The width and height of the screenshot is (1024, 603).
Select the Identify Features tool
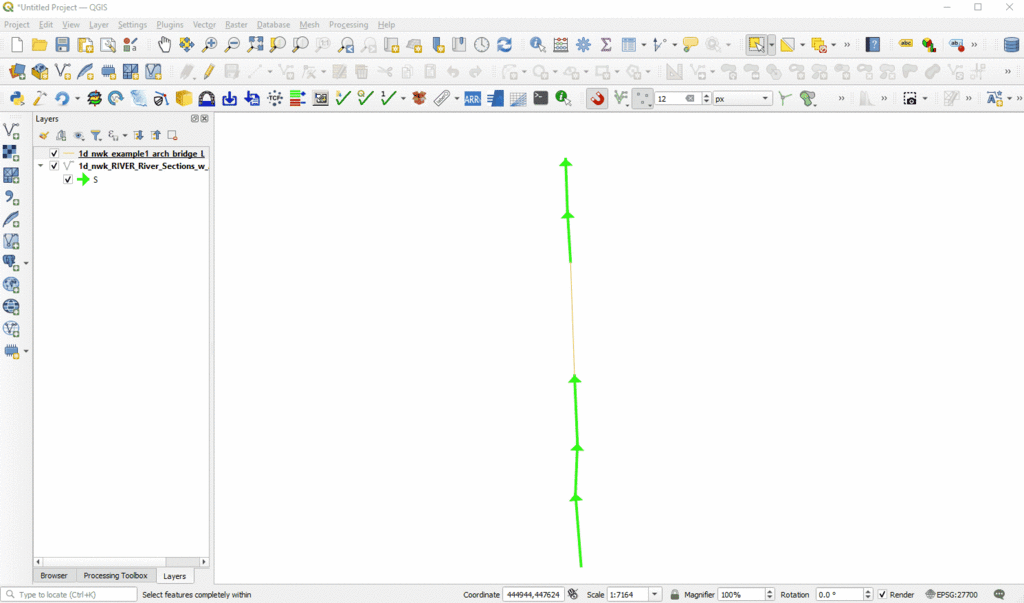click(x=538, y=45)
